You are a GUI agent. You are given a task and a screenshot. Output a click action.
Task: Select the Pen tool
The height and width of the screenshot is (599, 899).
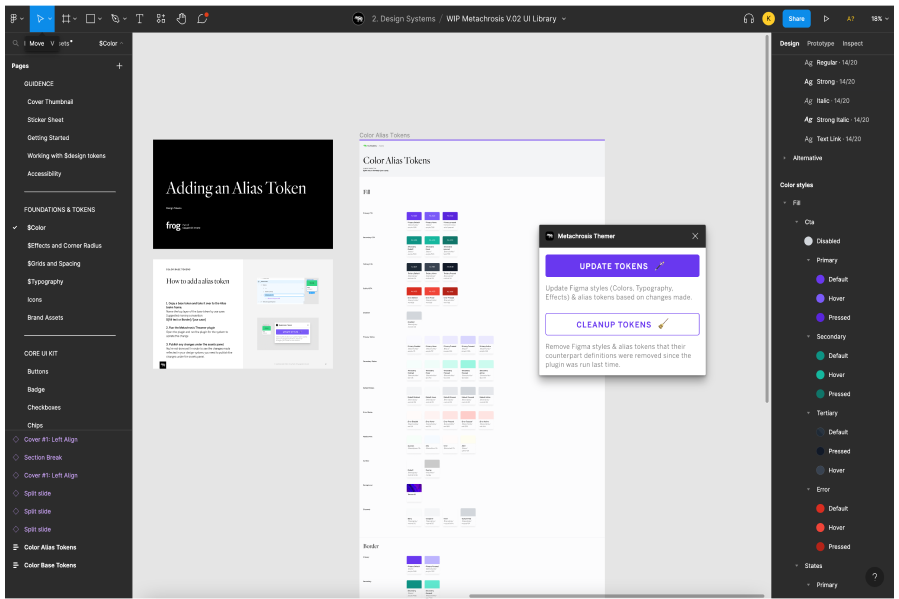coord(115,18)
